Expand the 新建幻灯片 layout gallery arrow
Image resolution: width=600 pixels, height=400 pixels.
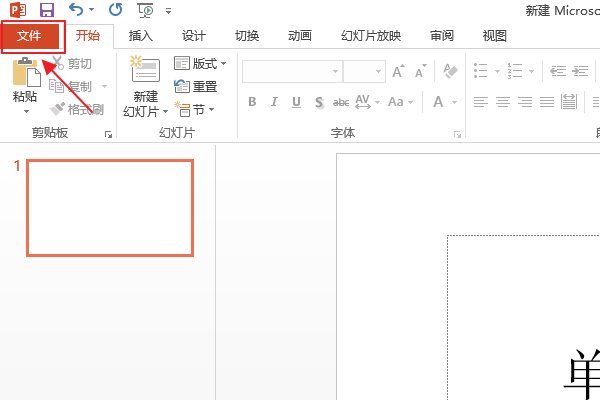(165, 112)
